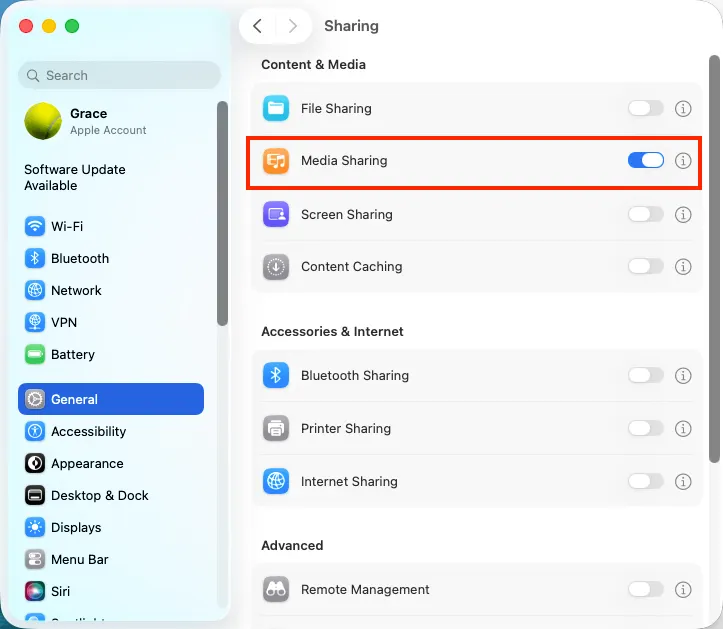This screenshot has height=629, width=723.
Task: Open info for File Sharing
Action: [683, 109]
